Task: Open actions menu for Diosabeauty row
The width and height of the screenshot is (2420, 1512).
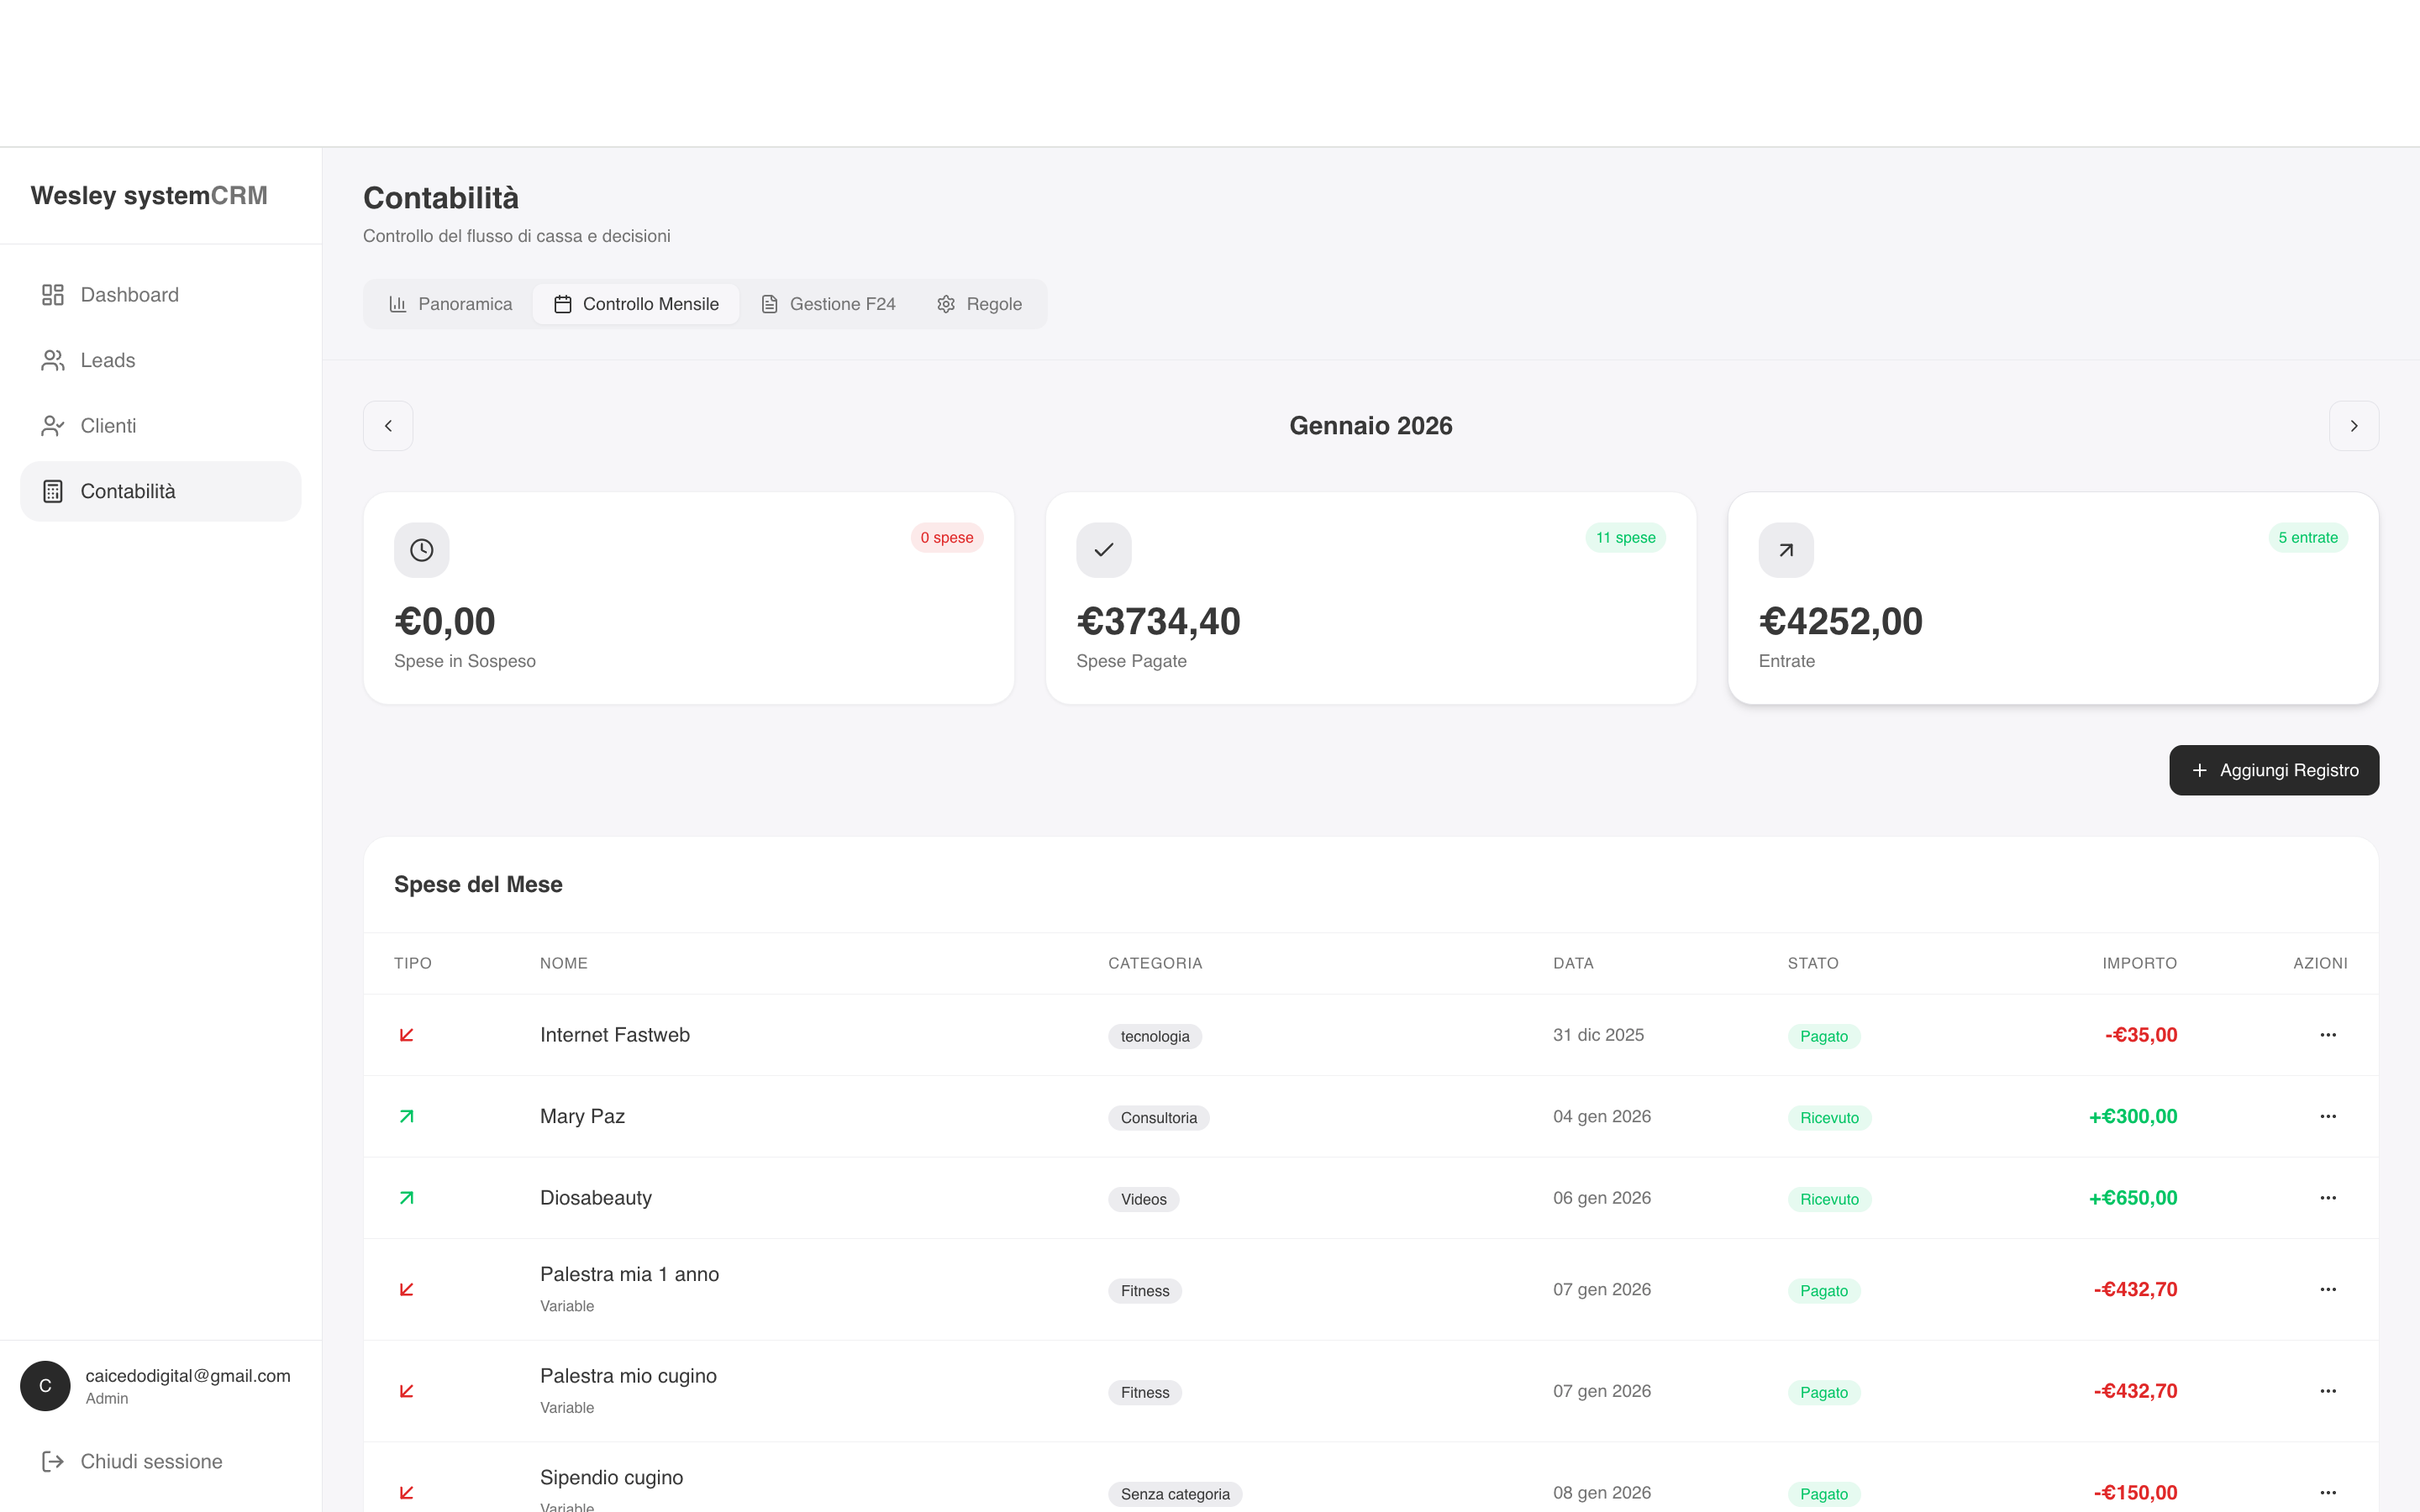Action: 2328,1198
